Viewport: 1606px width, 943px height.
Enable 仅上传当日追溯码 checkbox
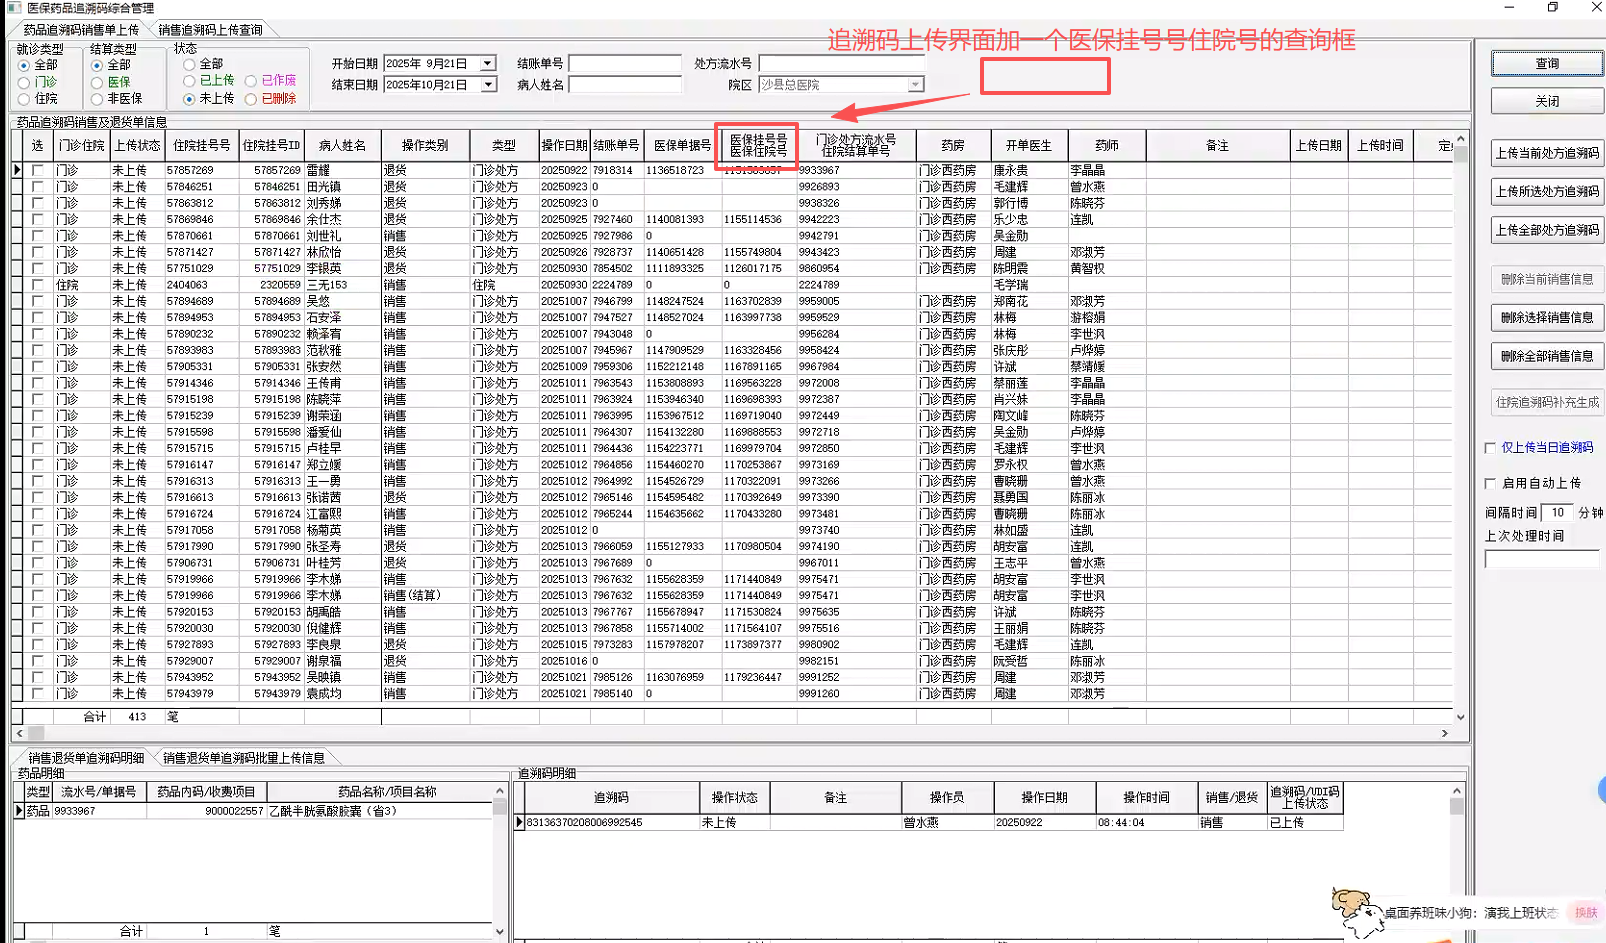pyautogui.click(x=1490, y=448)
